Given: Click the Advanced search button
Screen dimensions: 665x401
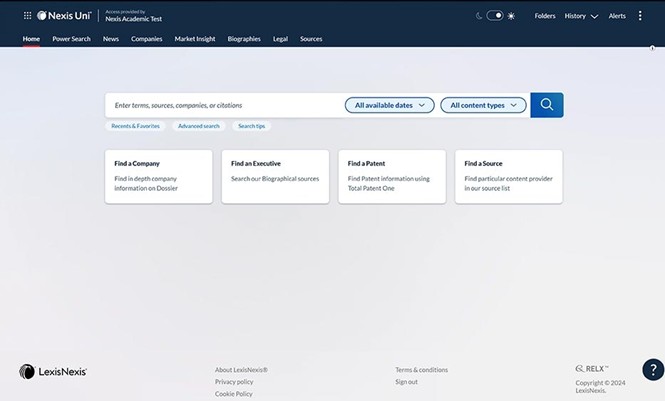Looking at the screenshot, I should [198, 126].
